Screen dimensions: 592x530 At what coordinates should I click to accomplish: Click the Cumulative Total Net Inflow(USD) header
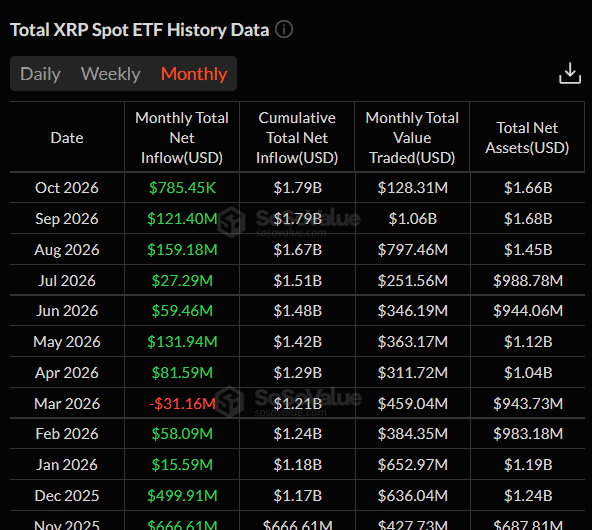coord(297,138)
